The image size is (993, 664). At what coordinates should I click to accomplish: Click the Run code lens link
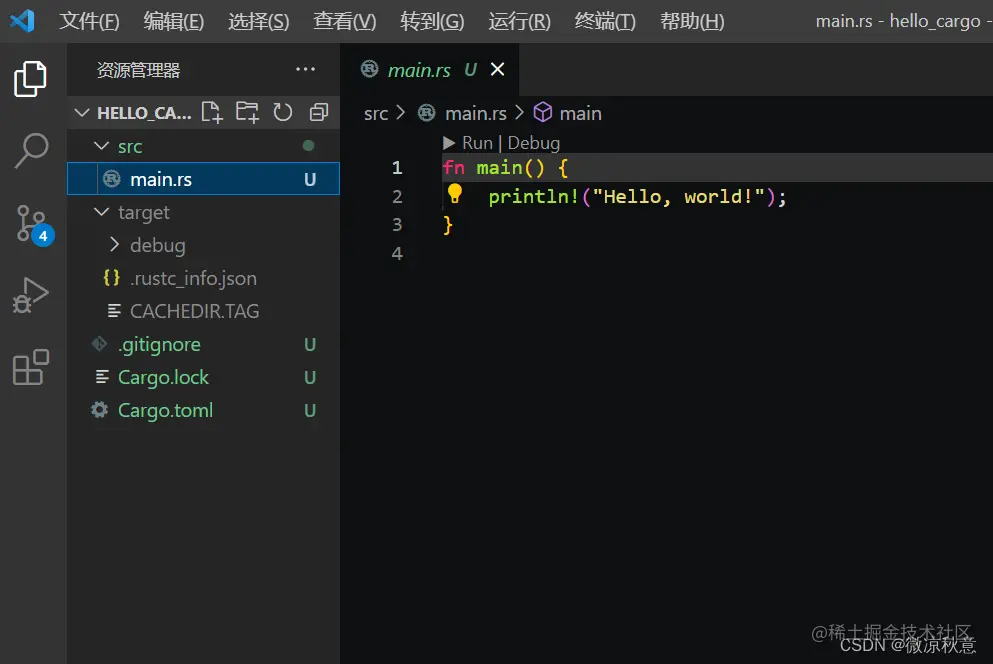click(477, 143)
